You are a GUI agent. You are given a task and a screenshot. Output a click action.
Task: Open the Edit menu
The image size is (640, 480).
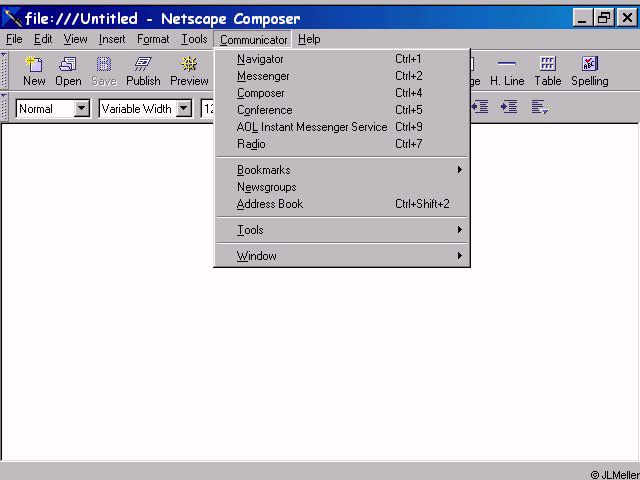point(43,39)
